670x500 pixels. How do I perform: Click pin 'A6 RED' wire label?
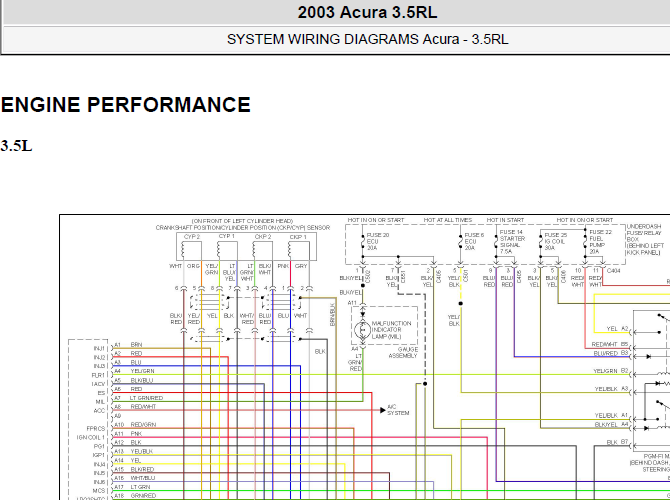[128, 389]
